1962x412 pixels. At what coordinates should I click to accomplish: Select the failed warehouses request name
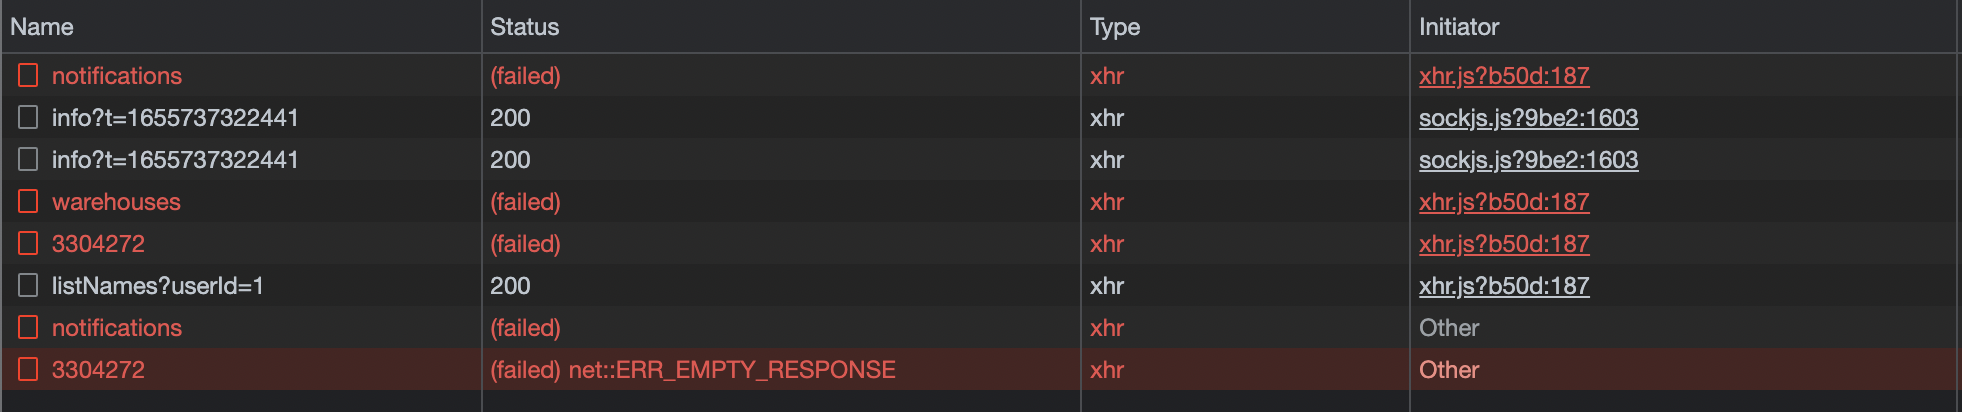(x=116, y=202)
